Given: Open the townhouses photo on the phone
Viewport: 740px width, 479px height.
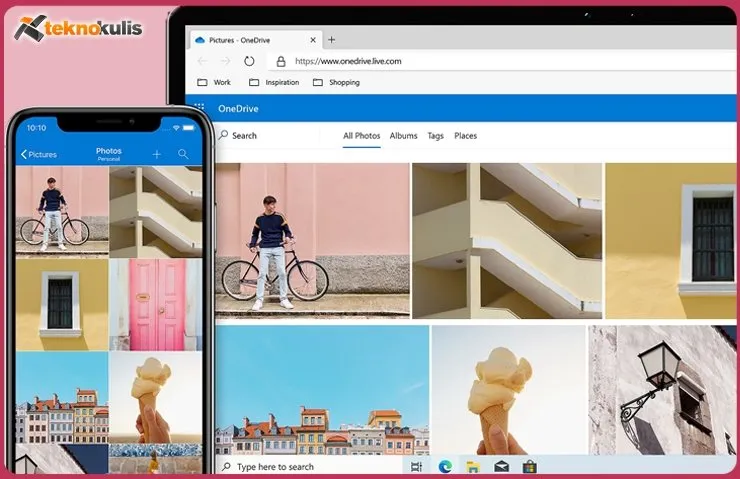Looking at the screenshot, I should [62, 398].
